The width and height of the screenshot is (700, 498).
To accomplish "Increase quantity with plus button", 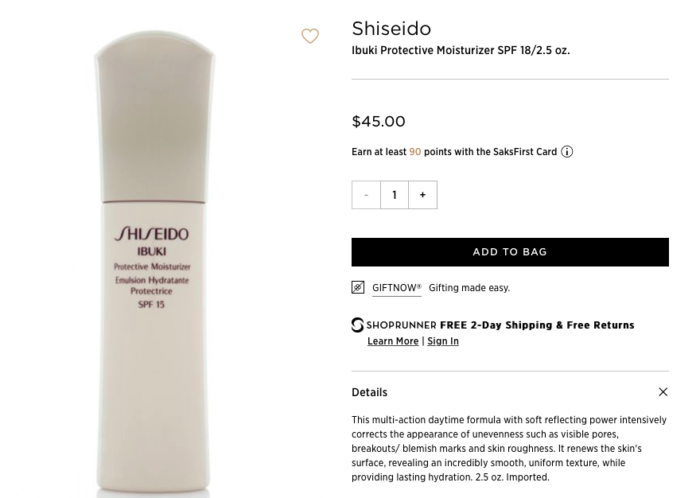I will (x=423, y=195).
